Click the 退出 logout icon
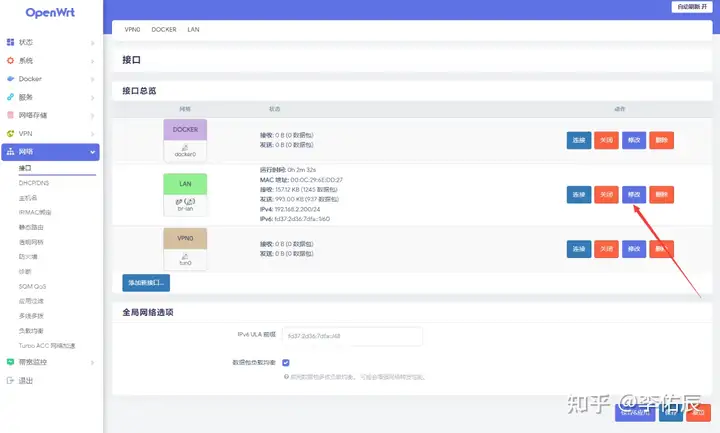This screenshot has height=433, width=720. [x=10, y=380]
